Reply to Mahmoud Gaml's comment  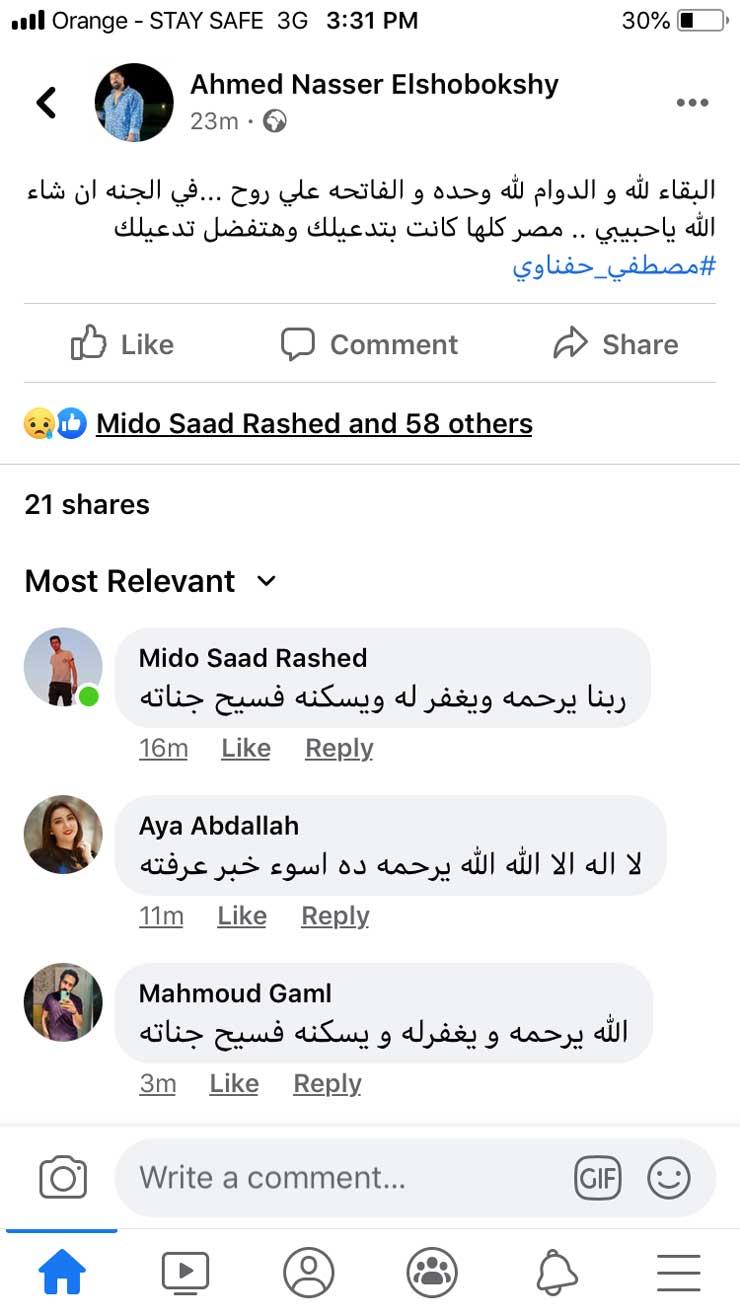[327, 1084]
